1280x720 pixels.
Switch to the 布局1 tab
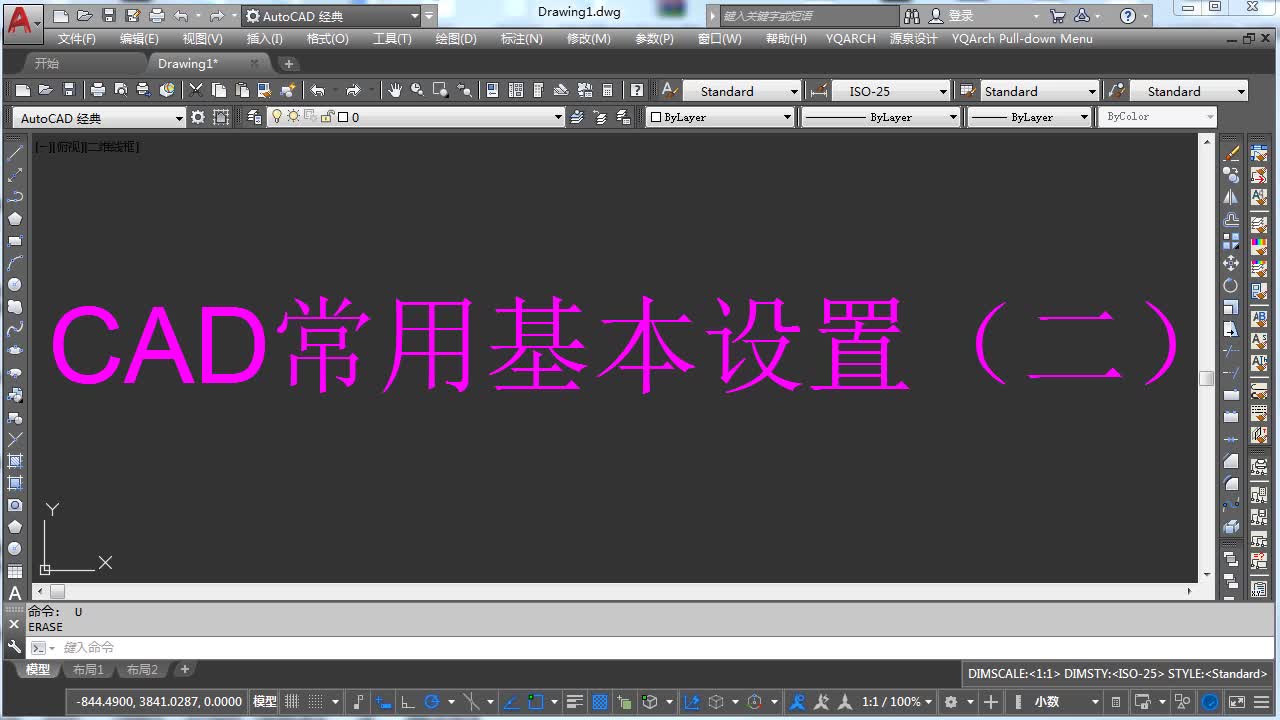coord(88,669)
